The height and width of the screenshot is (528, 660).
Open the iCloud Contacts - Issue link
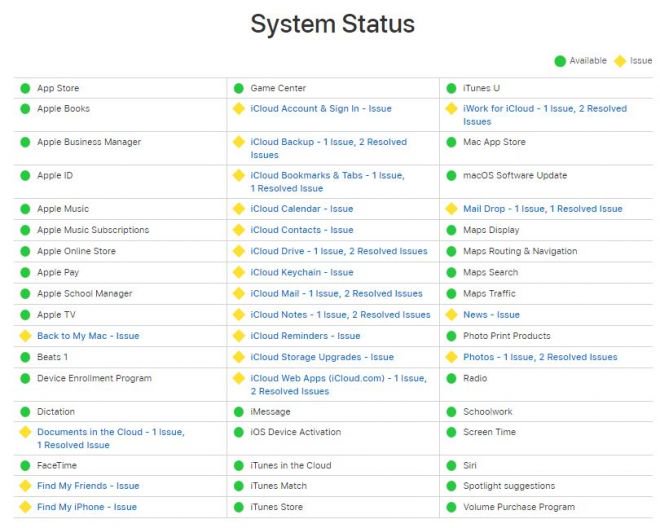click(x=301, y=230)
